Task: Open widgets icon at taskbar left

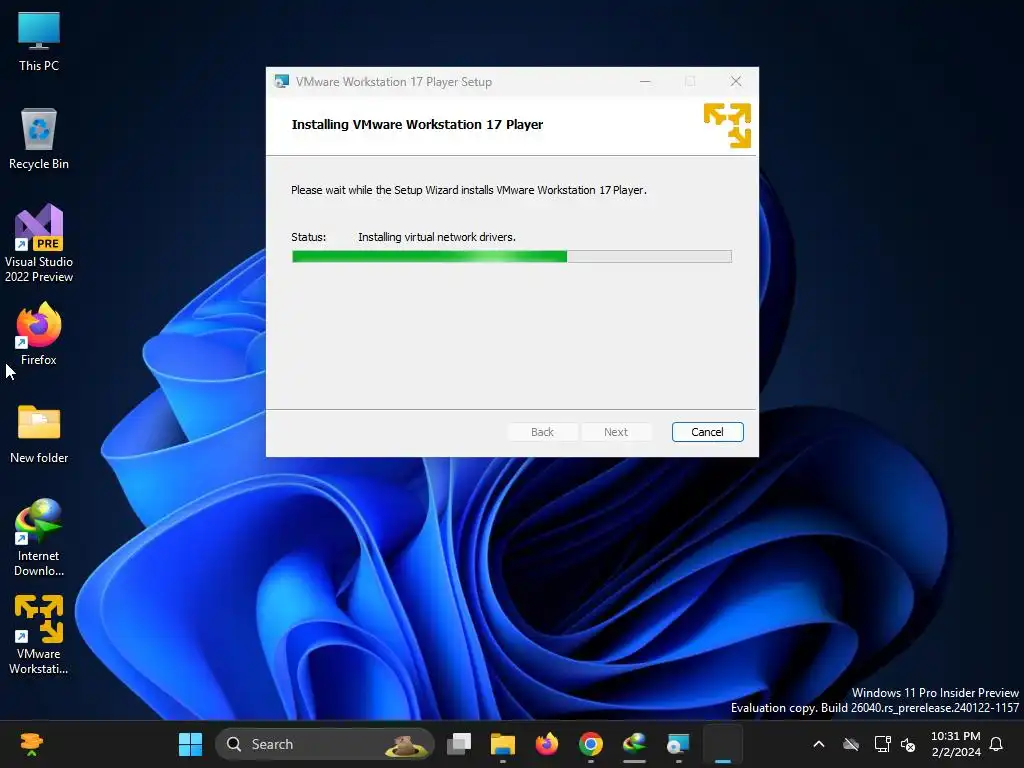Action: pos(31,744)
